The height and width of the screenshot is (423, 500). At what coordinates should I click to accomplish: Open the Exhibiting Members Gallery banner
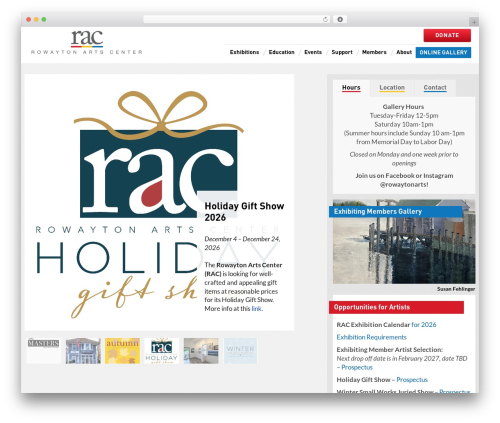click(395, 212)
